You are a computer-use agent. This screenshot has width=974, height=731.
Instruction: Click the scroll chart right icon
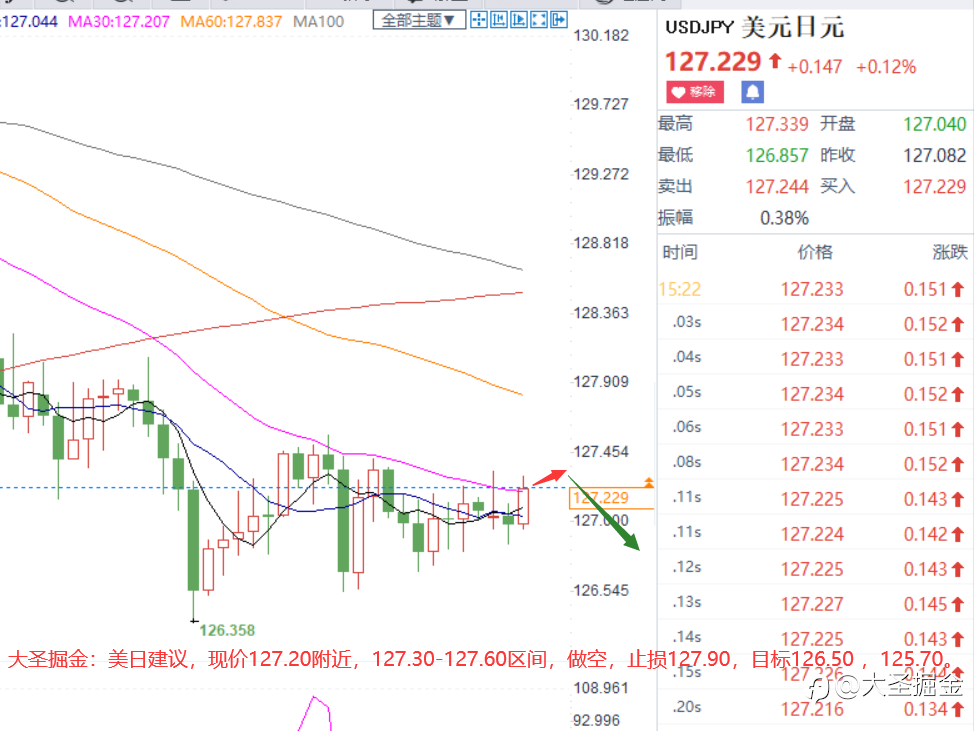[519, 20]
